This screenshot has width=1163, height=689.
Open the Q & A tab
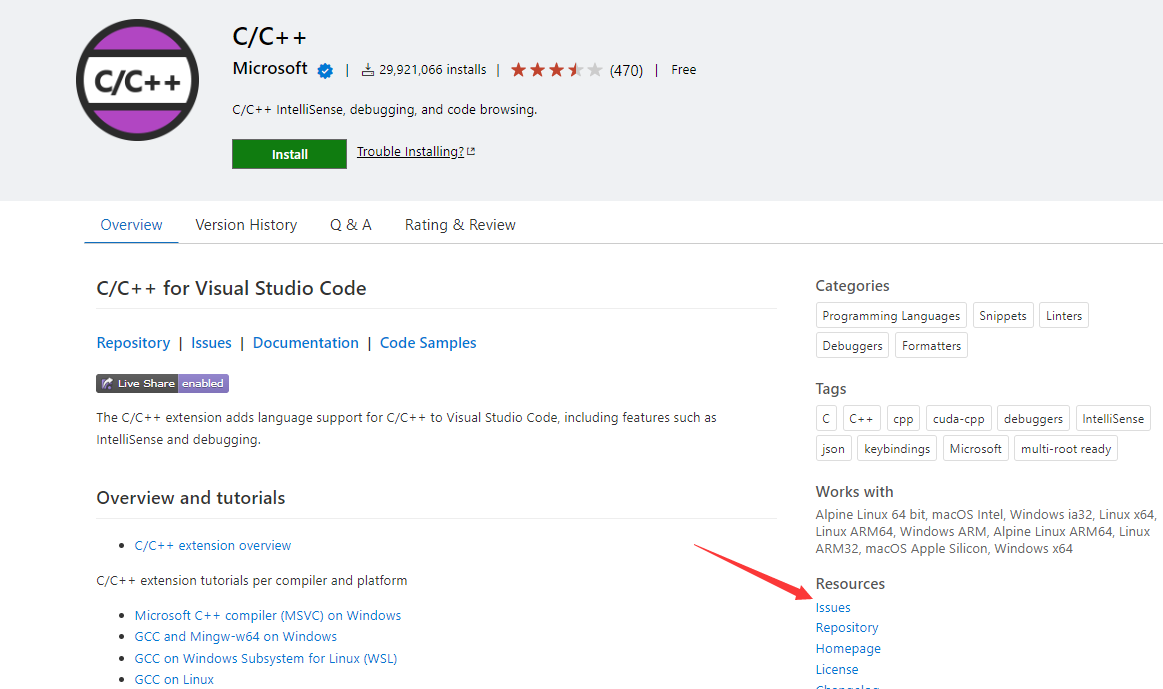(351, 225)
